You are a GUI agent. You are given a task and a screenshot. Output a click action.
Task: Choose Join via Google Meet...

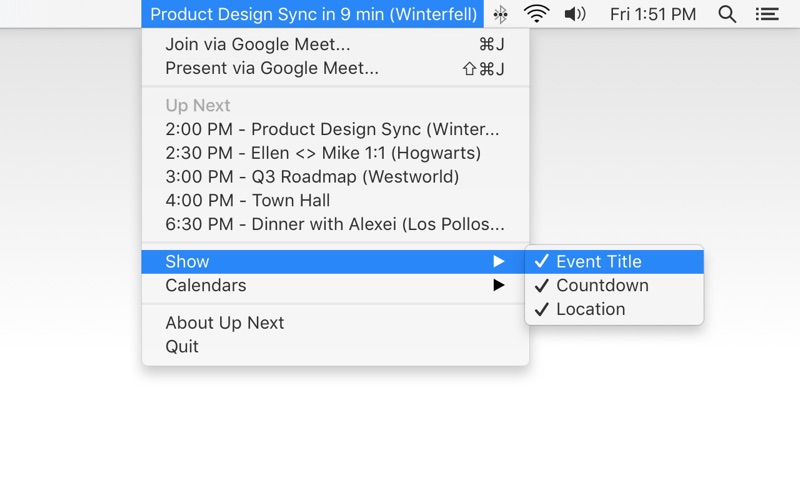(335, 44)
